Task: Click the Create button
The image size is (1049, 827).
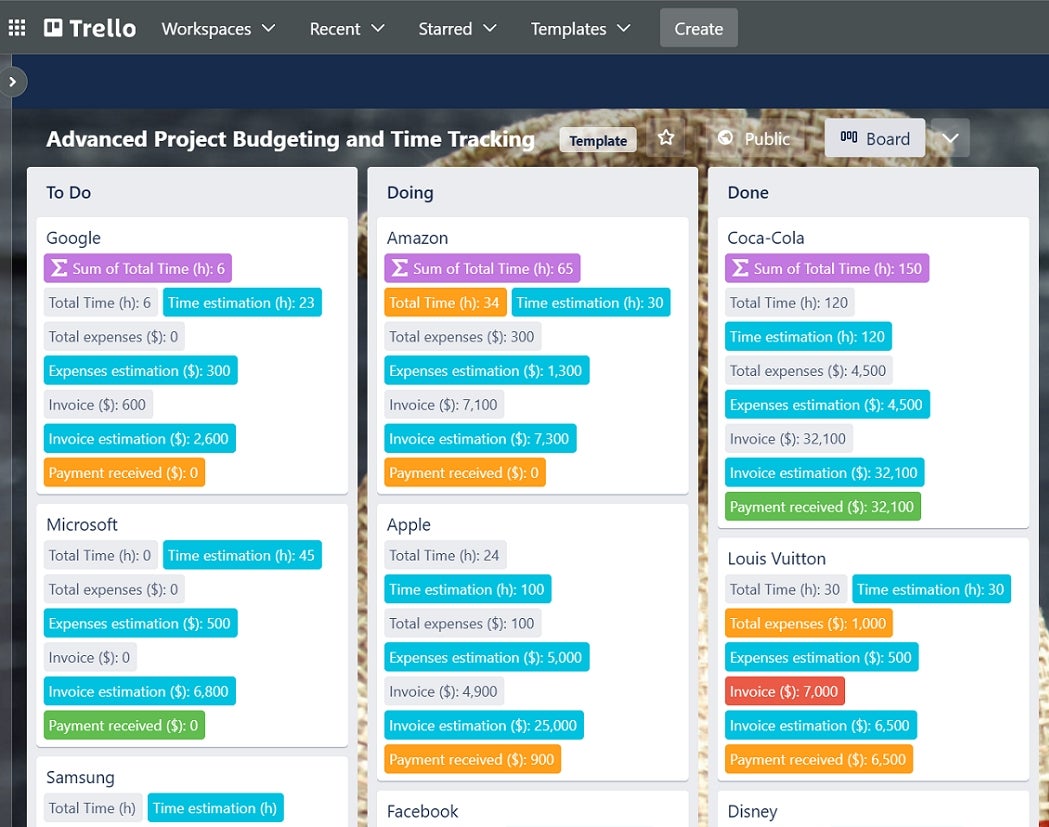Action: pyautogui.click(x=698, y=28)
